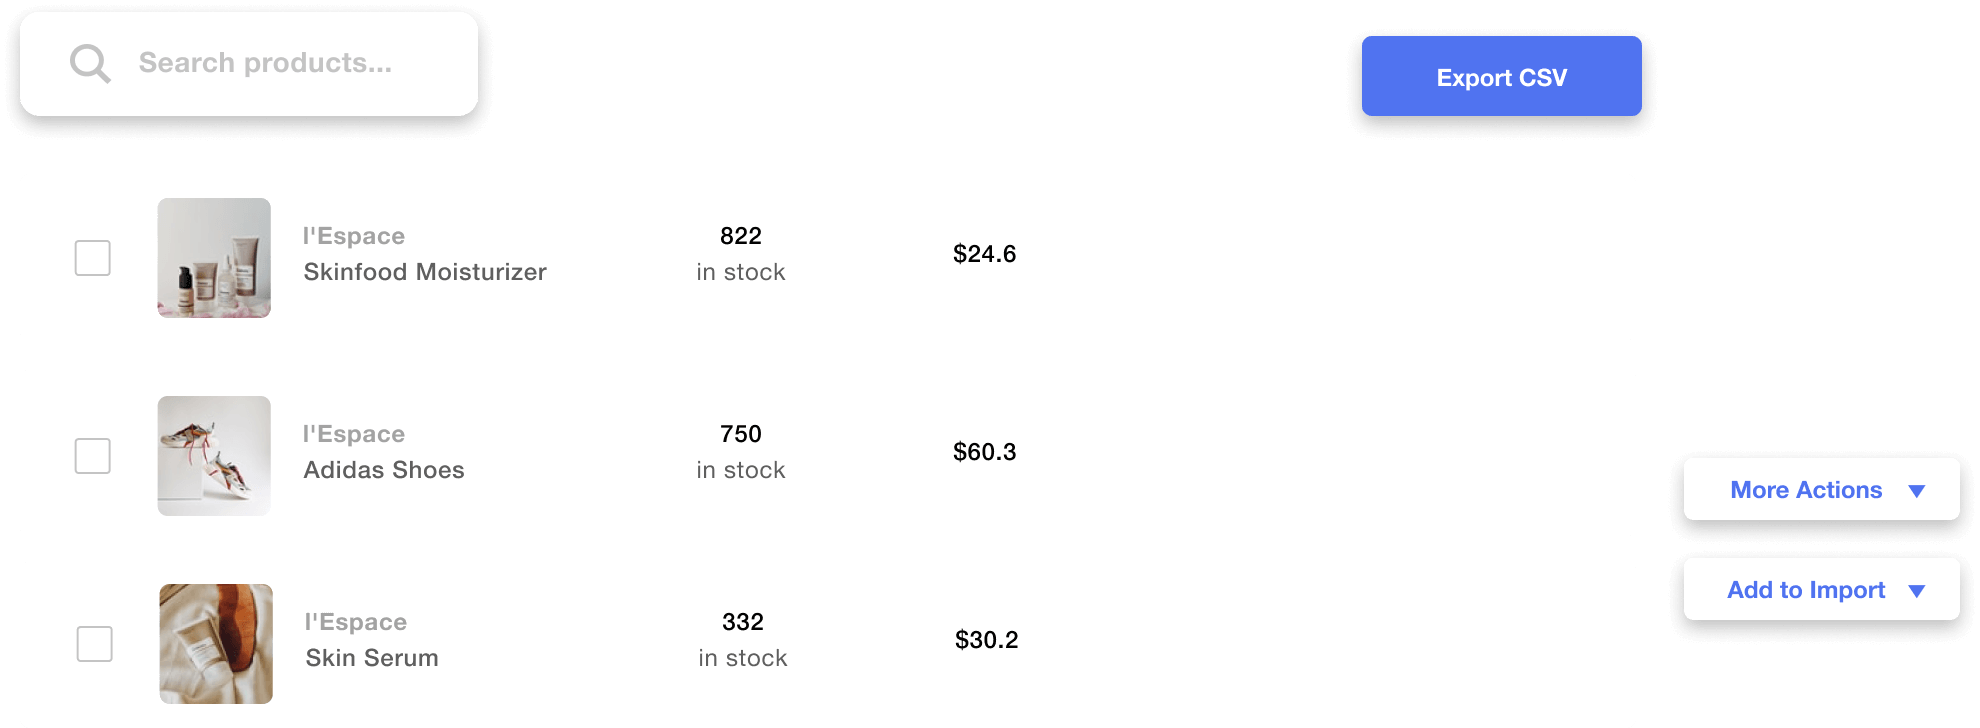1980x728 pixels.
Task: Click the Skin Serum product name
Action: [x=372, y=658]
